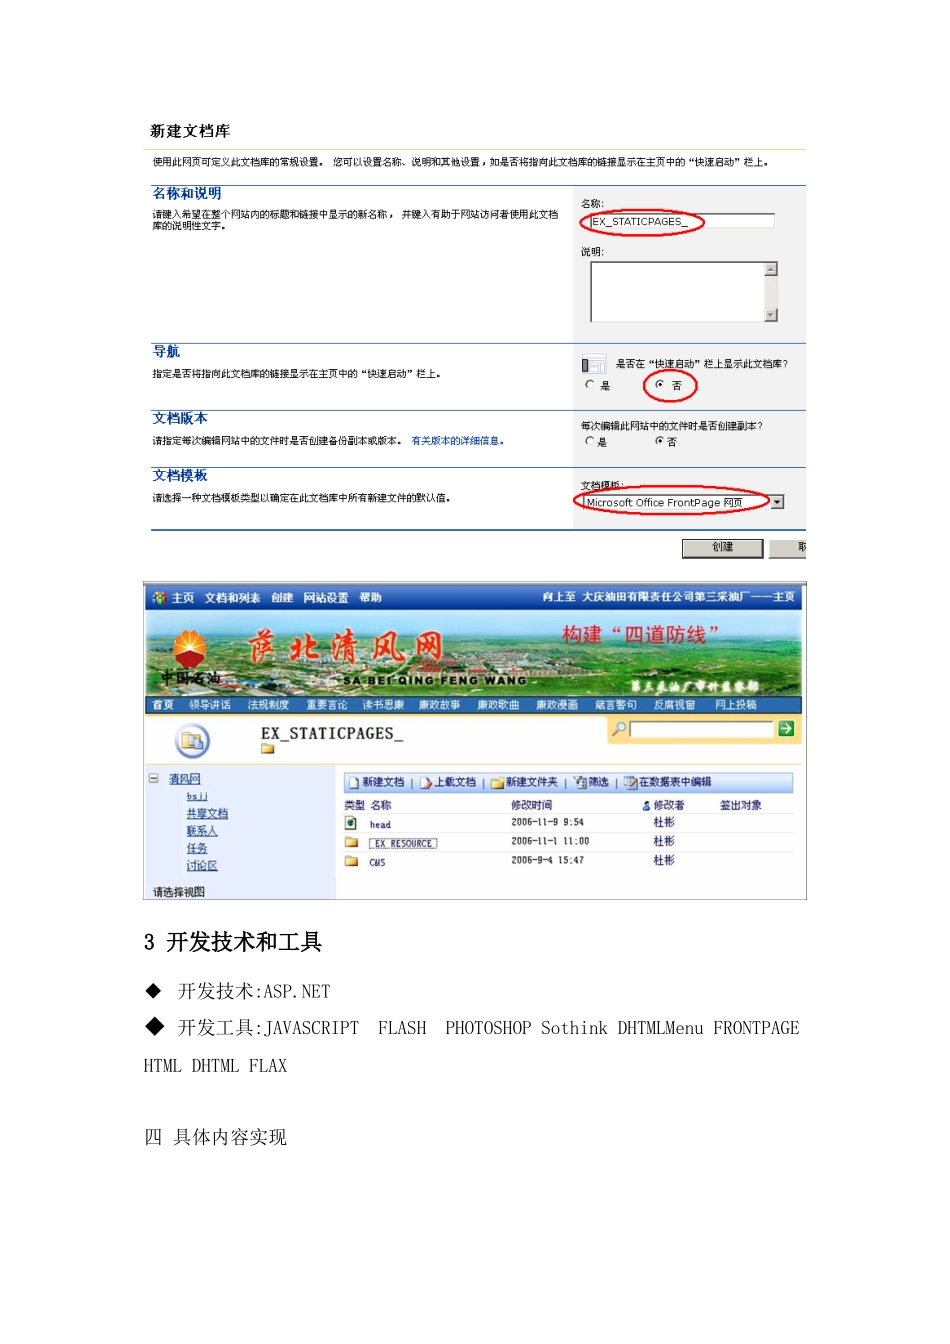The width and height of the screenshot is (950, 1344).
Task: Go to the 廉政故事 navigation tab
Action: point(439,705)
